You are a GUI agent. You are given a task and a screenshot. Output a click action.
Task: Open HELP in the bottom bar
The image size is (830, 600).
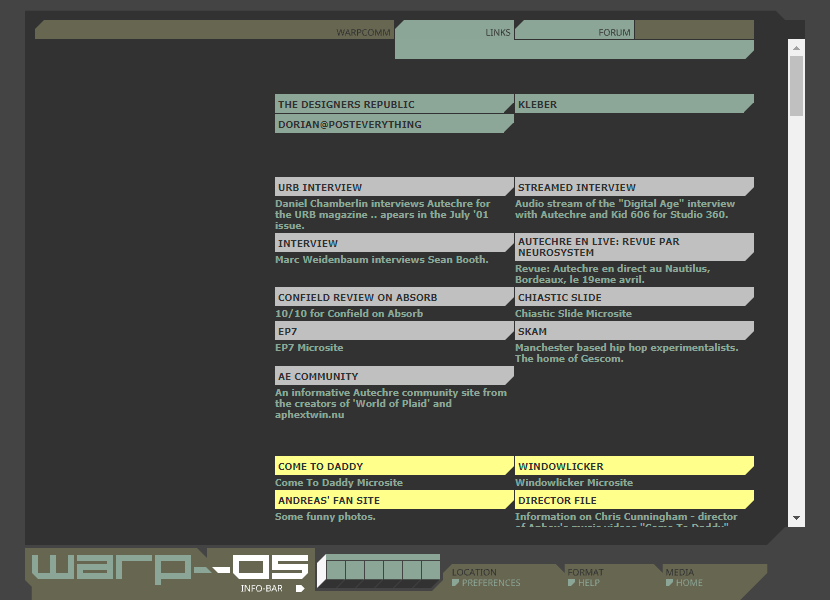click(589, 583)
